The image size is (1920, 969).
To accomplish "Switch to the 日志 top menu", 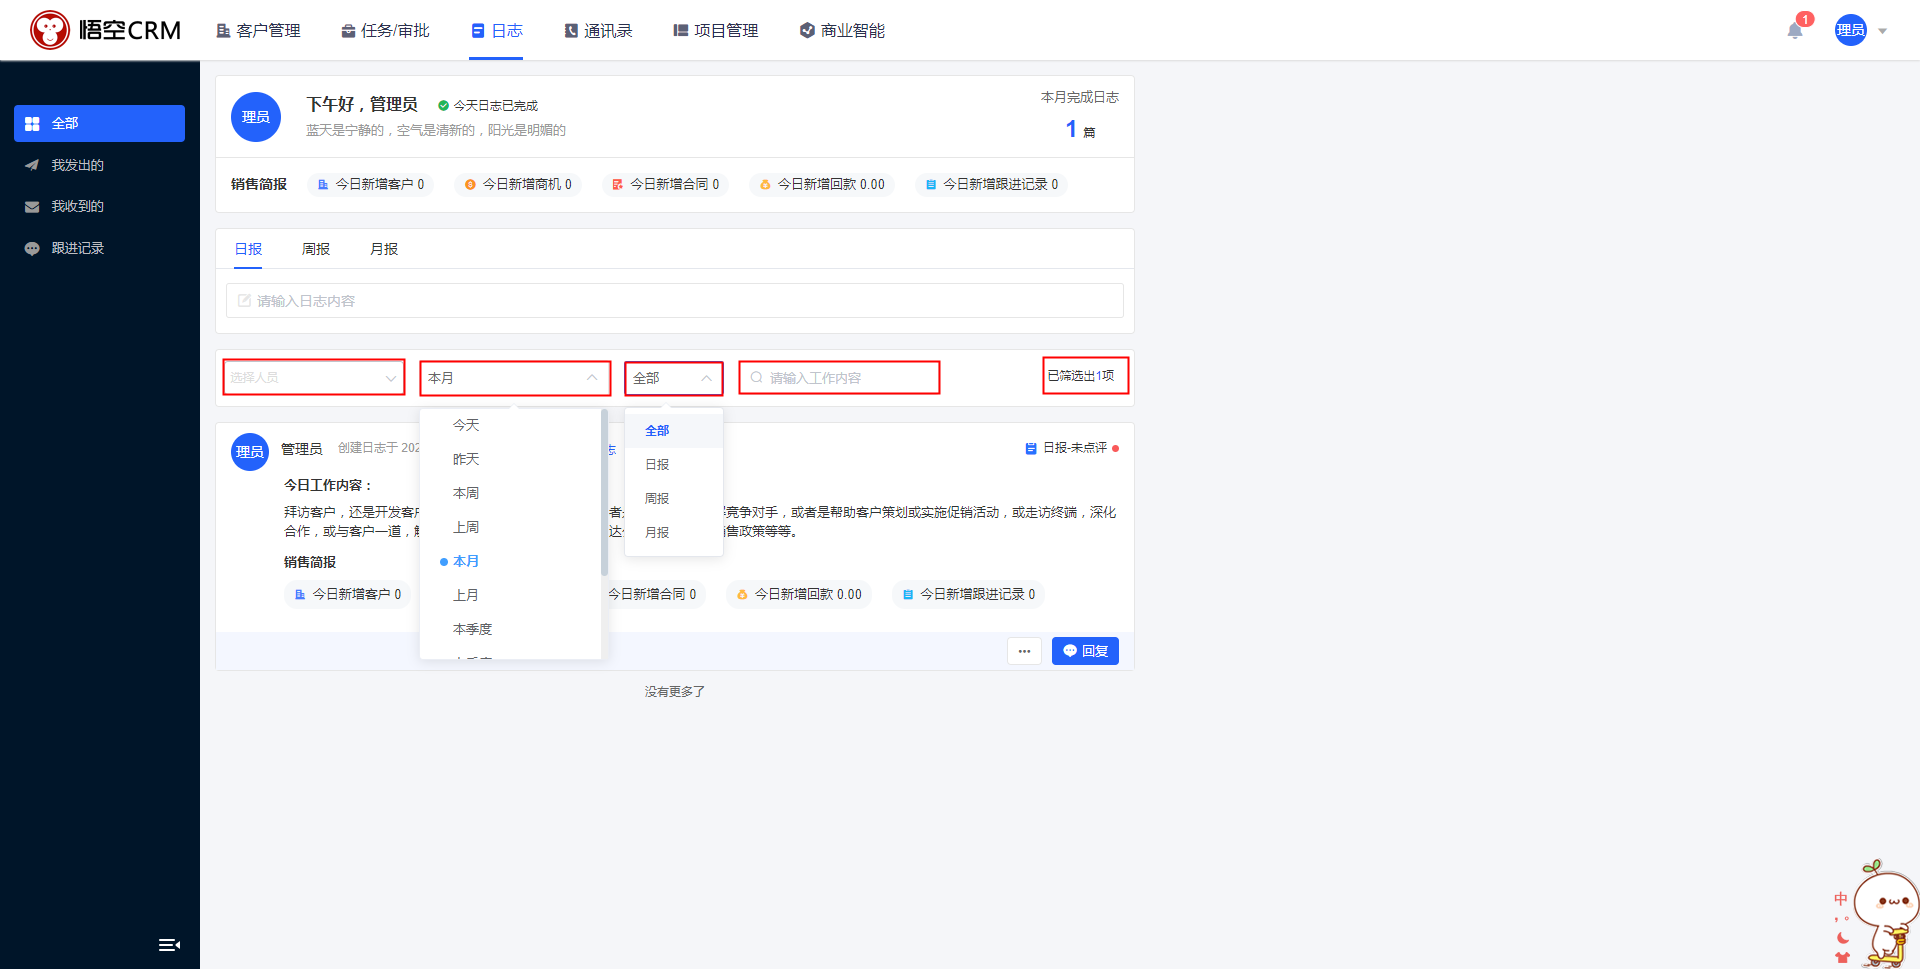I will [x=497, y=31].
